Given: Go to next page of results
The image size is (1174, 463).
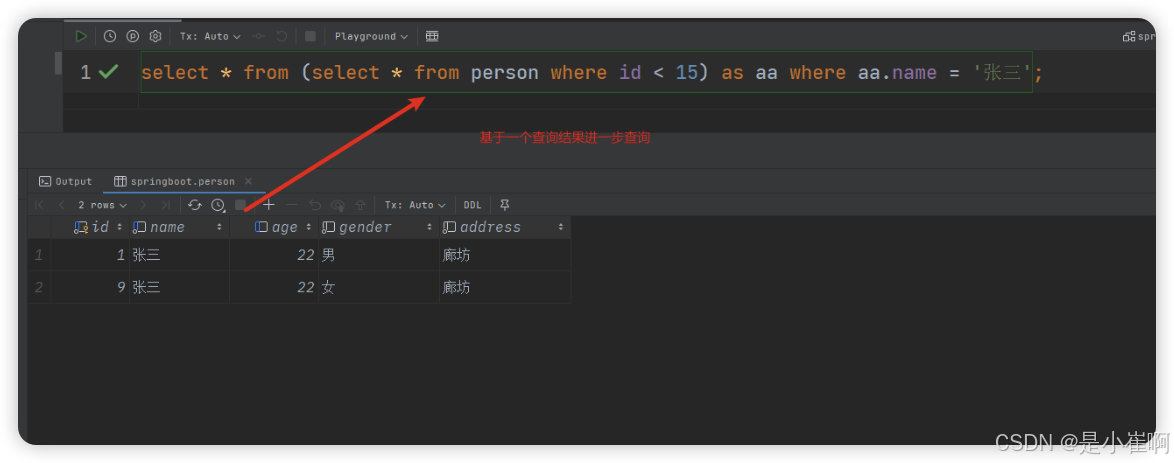Looking at the screenshot, I should point(144,205).
